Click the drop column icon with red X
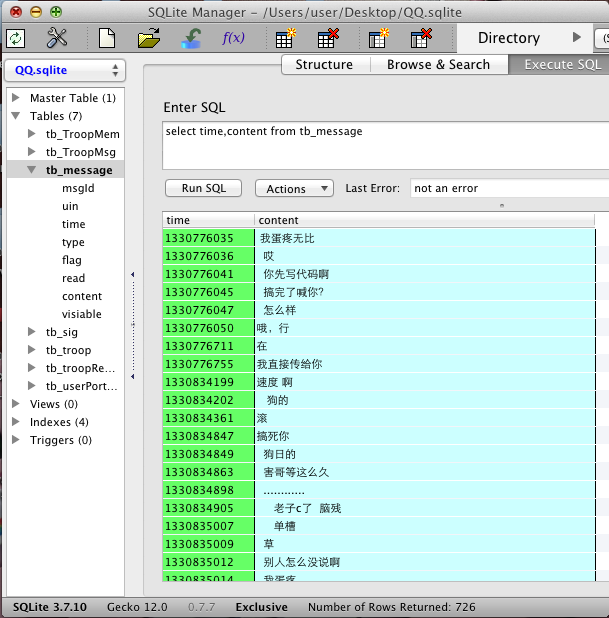 coord(421,38)
